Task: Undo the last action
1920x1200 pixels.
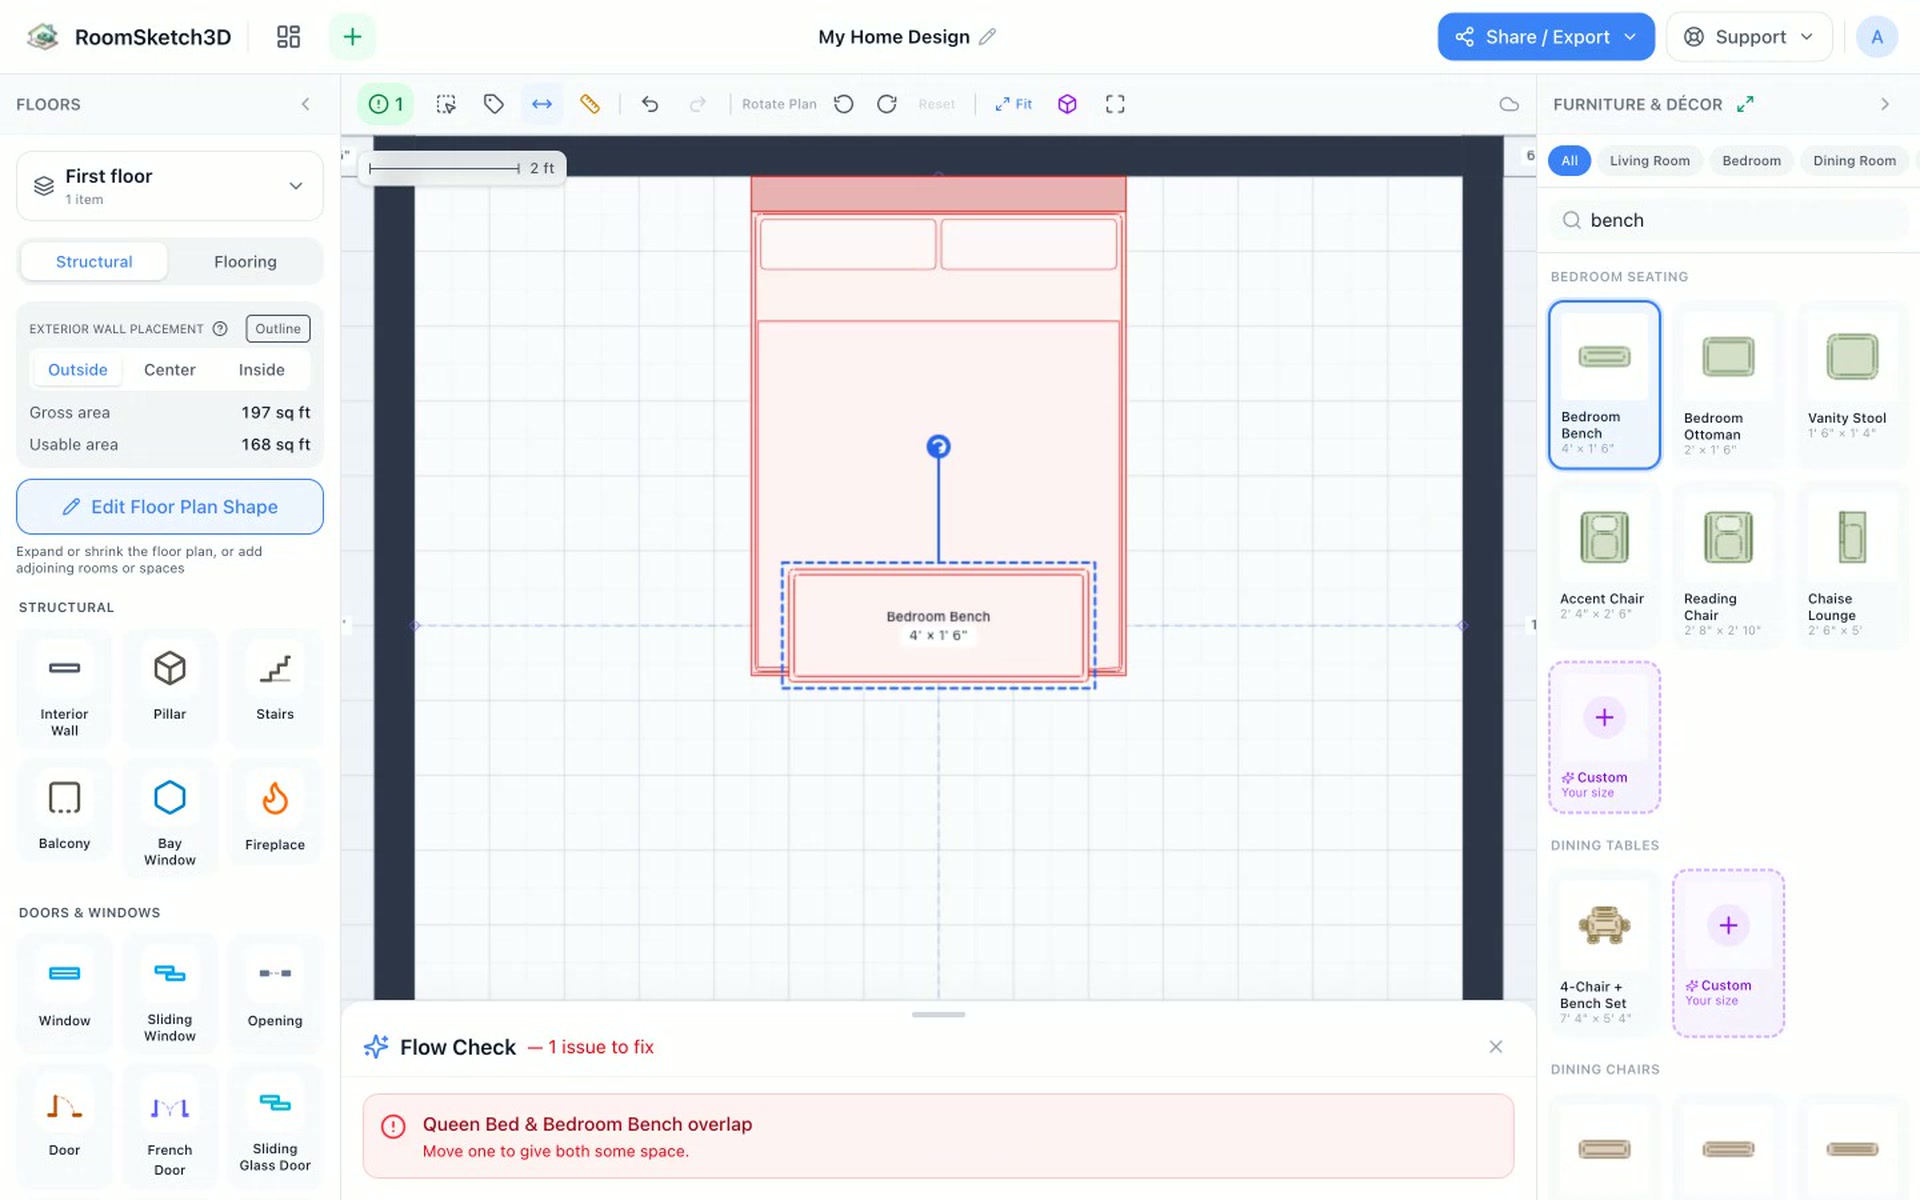Action: click(650, 104)
